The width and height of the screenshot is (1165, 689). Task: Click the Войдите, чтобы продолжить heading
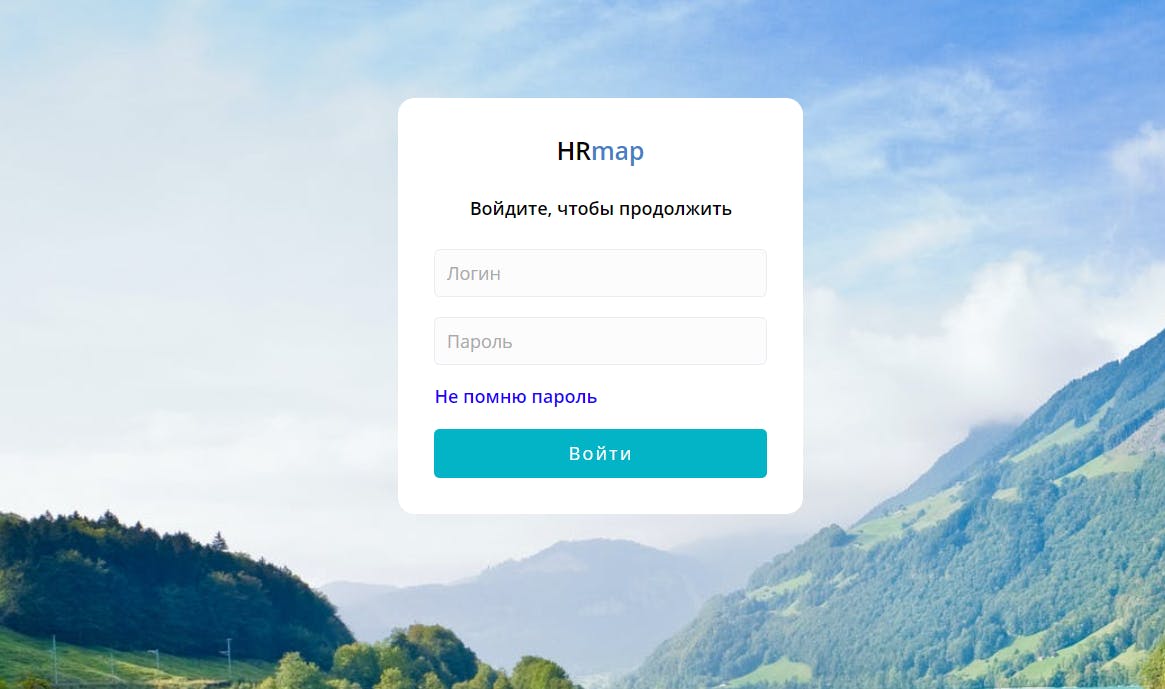600,209
